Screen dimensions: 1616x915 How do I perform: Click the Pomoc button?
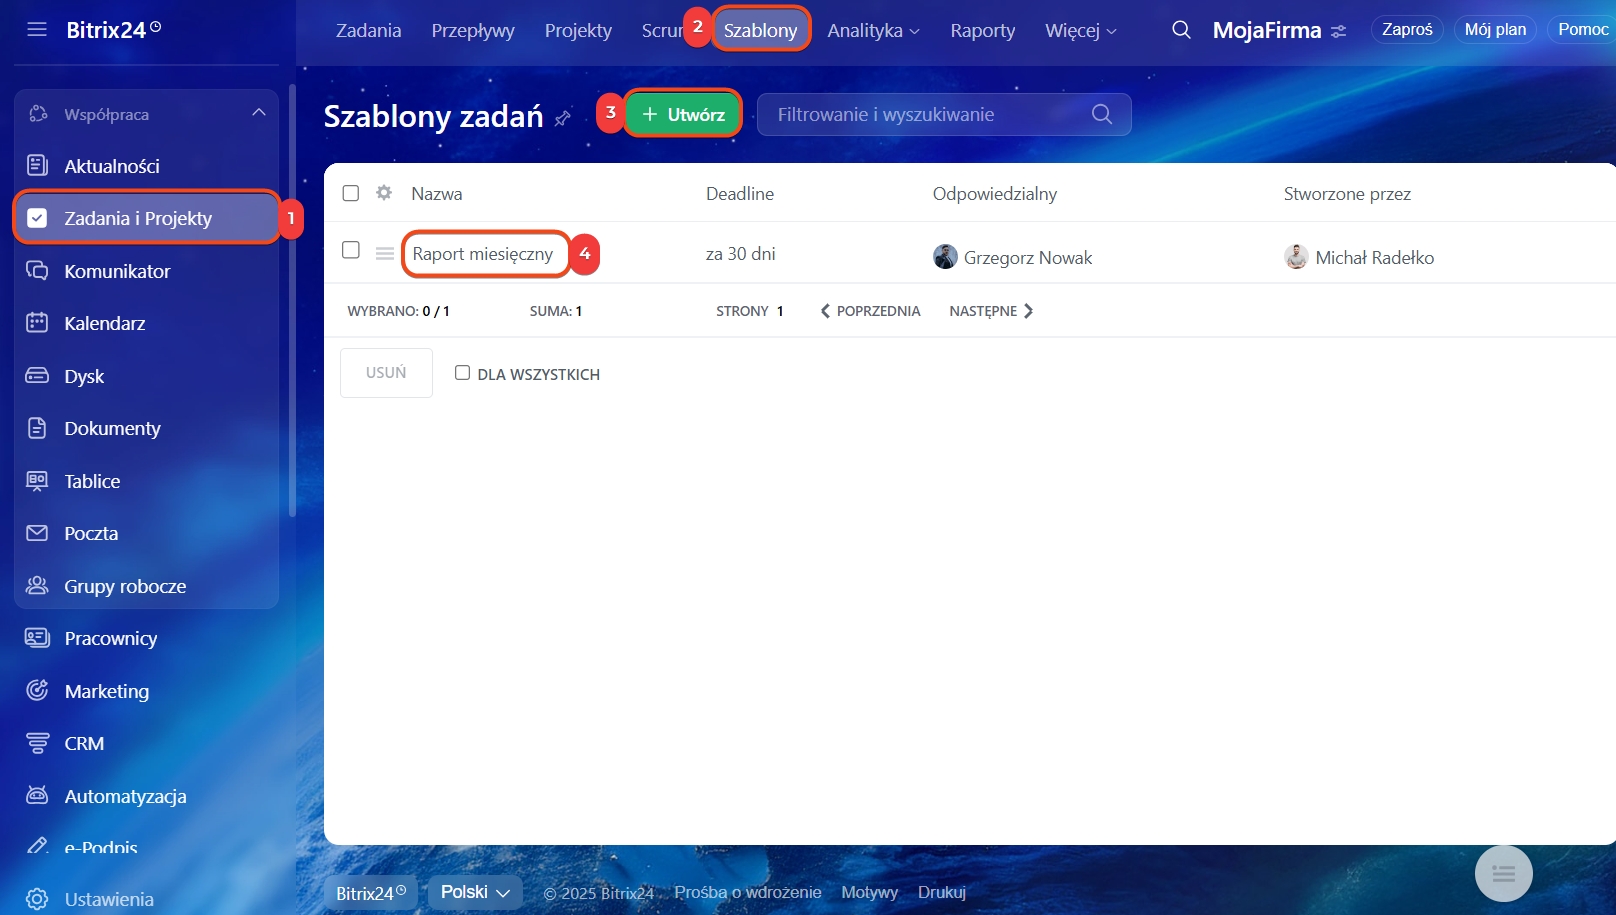[x=1583, y=30]
